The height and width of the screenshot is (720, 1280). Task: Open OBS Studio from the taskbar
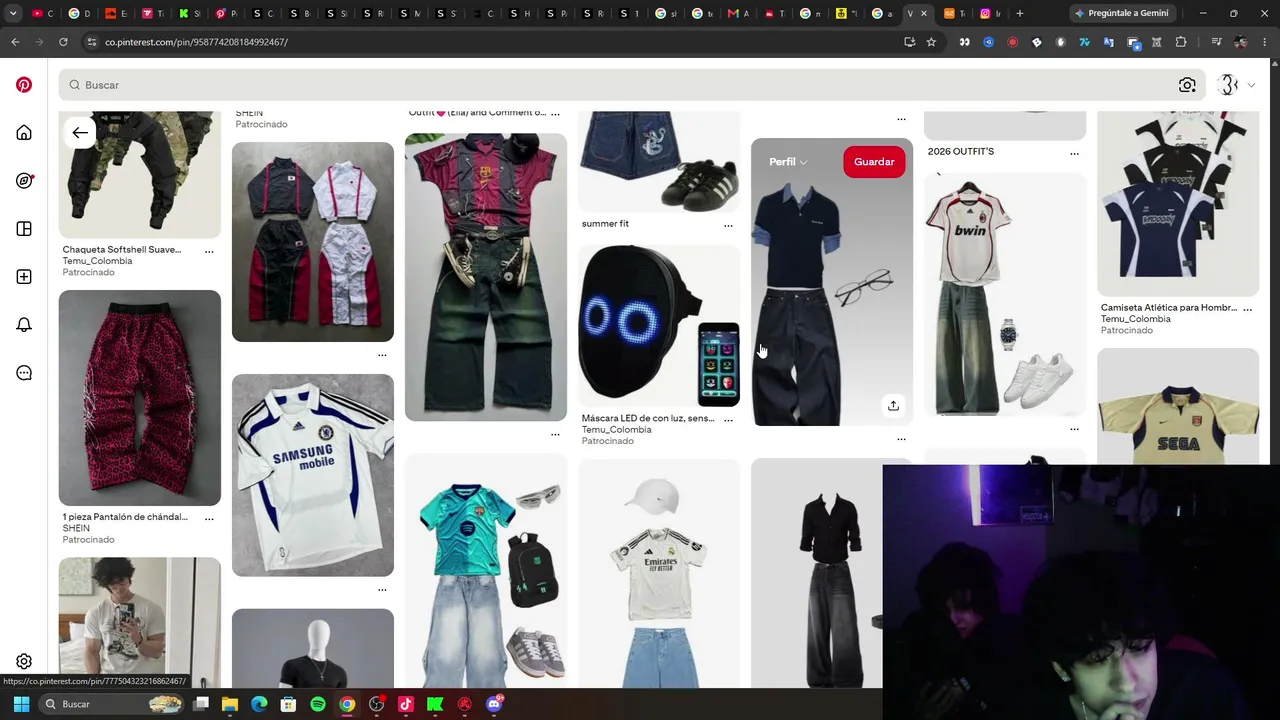click(x=377, y=704)
